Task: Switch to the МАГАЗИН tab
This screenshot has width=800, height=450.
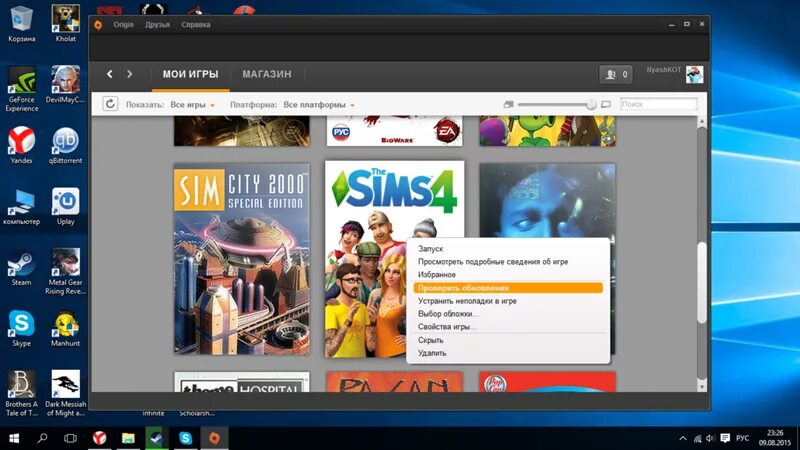Action: (267, 74)
